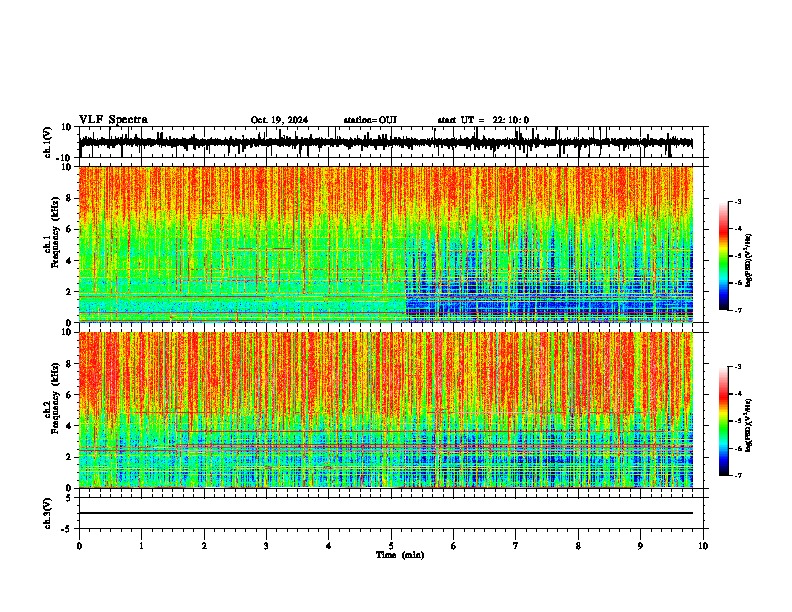This screenshot has width=792, height=612.
Task: Click the "7" tick on Time axis
Action: coord(516,546)
